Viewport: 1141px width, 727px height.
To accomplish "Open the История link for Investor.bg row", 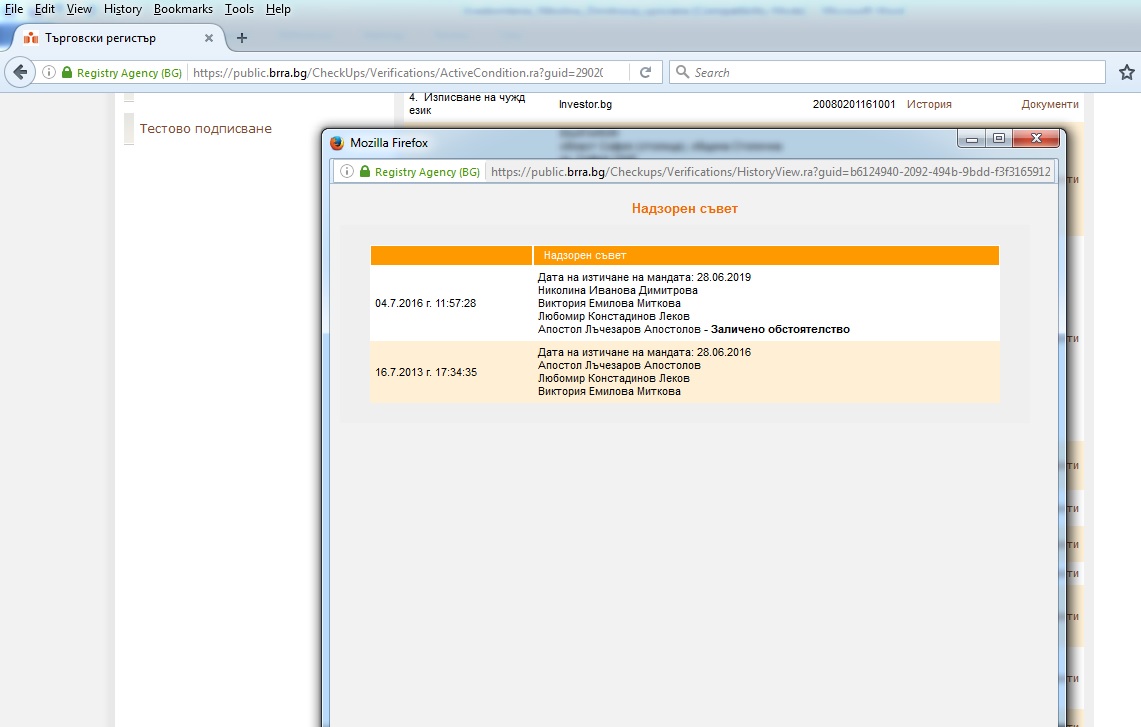I will point(929,104).
